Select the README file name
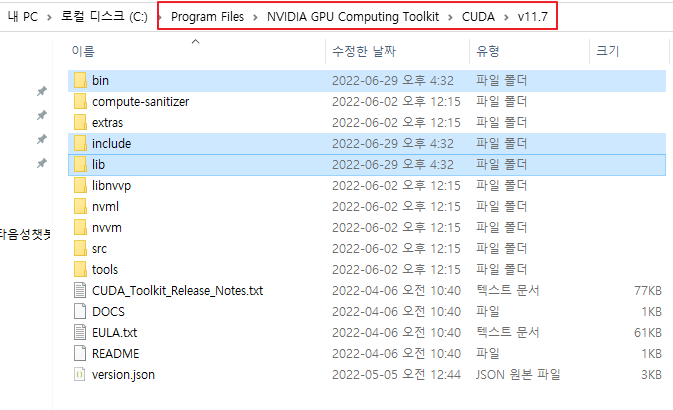673x410 pixels. pyautogui.click(x=115, y=354)
